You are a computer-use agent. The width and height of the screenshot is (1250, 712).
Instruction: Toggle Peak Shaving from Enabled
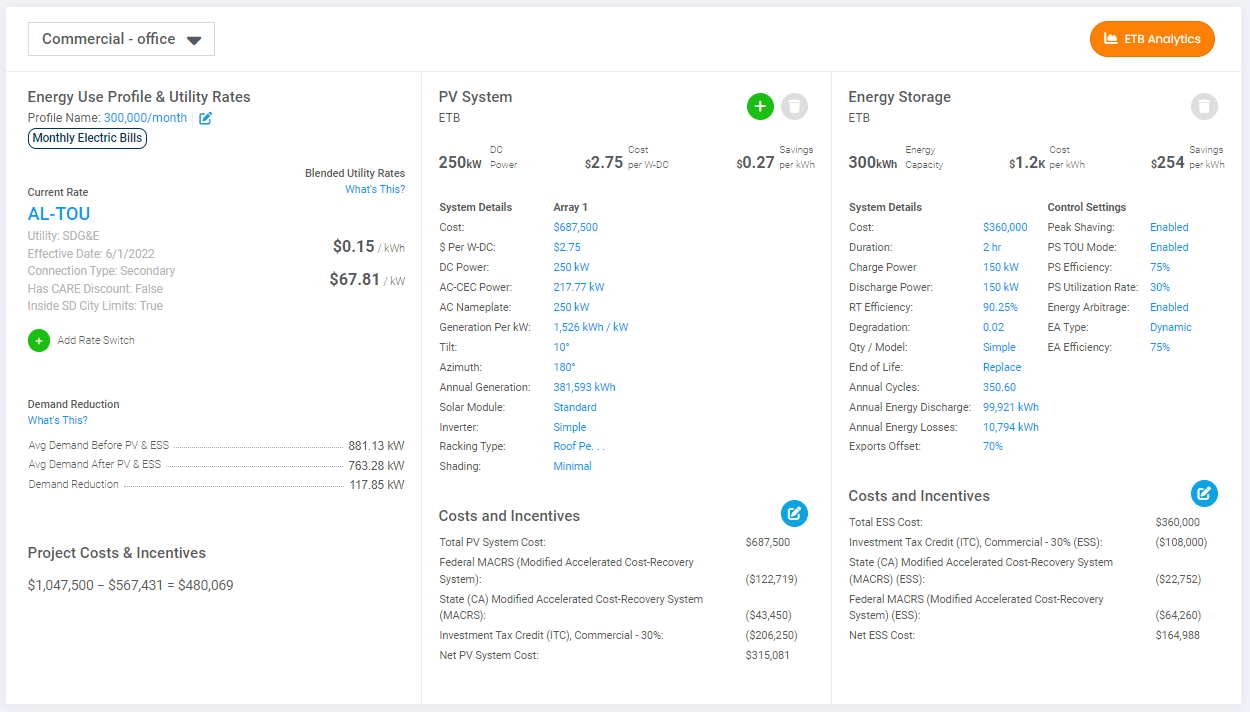1168,227
